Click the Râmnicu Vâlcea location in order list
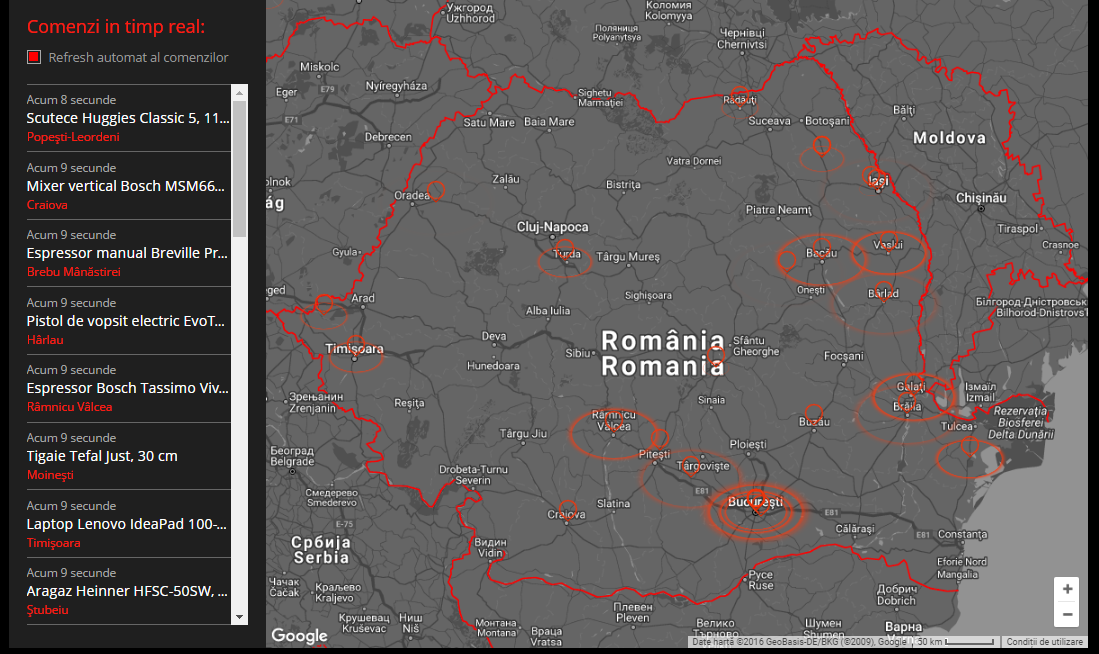This screenshot has width=1099, height=654. 69,407
